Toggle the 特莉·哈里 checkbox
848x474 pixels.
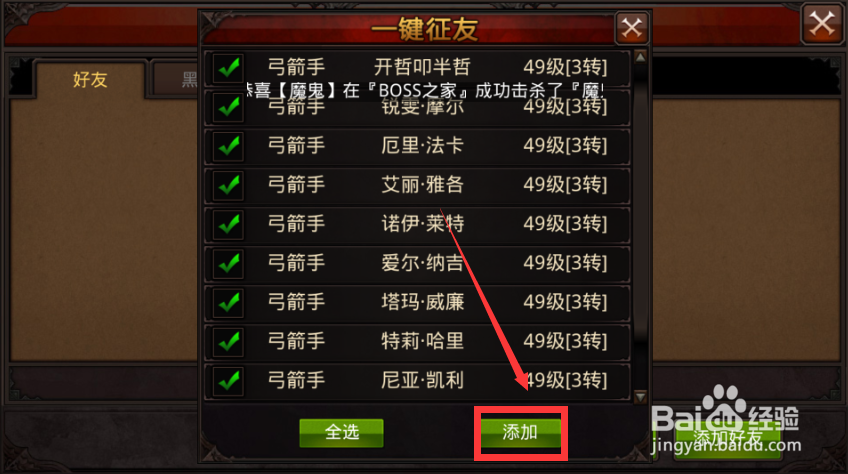coord(228,342)
